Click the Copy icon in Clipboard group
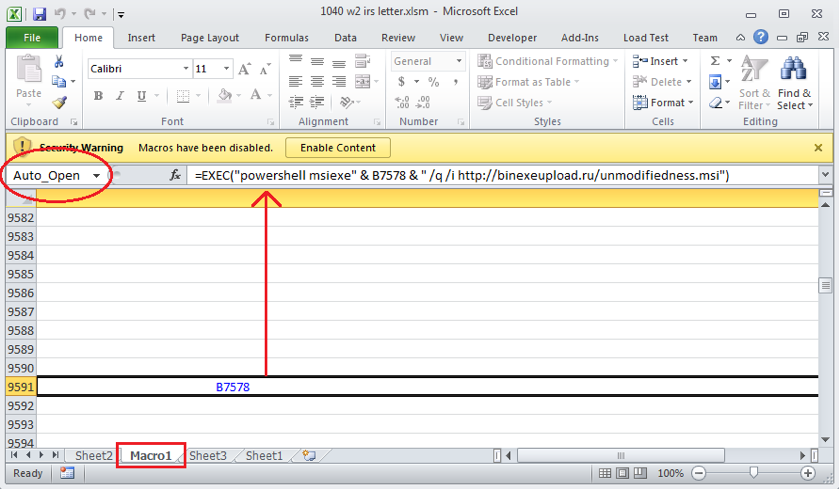 tap(59, 82)
